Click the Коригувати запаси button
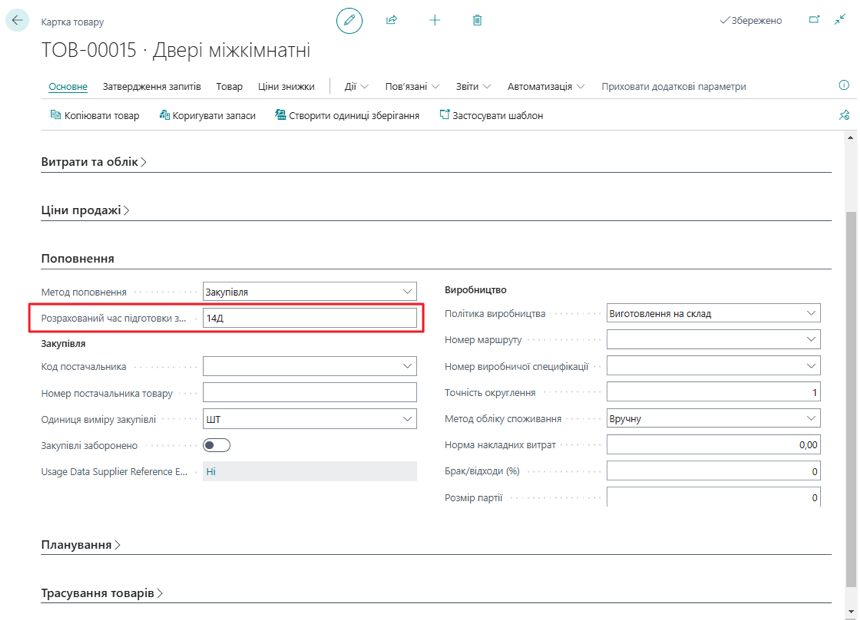This screenshot has width=860, height=620. click(x=207, y=116)
